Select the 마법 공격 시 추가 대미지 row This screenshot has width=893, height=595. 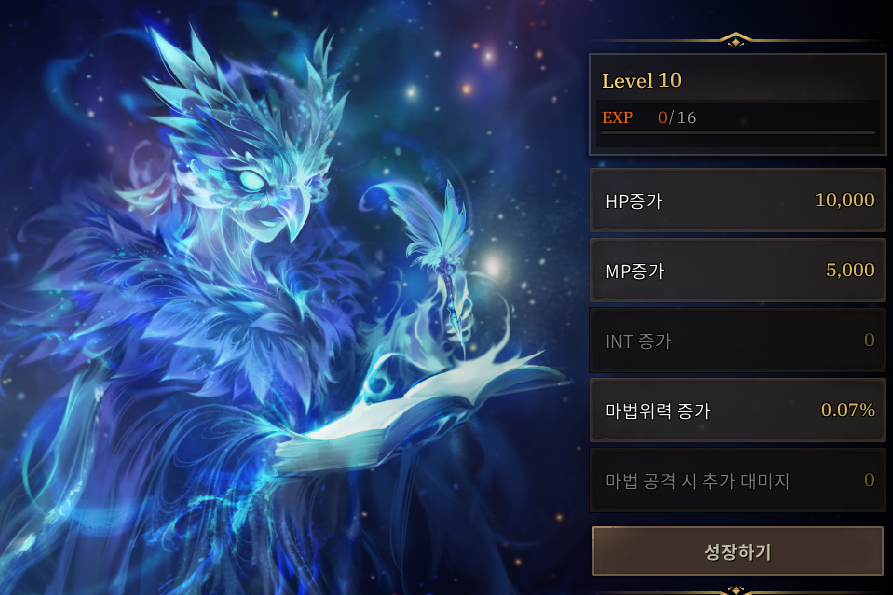(x=738, y=480)
